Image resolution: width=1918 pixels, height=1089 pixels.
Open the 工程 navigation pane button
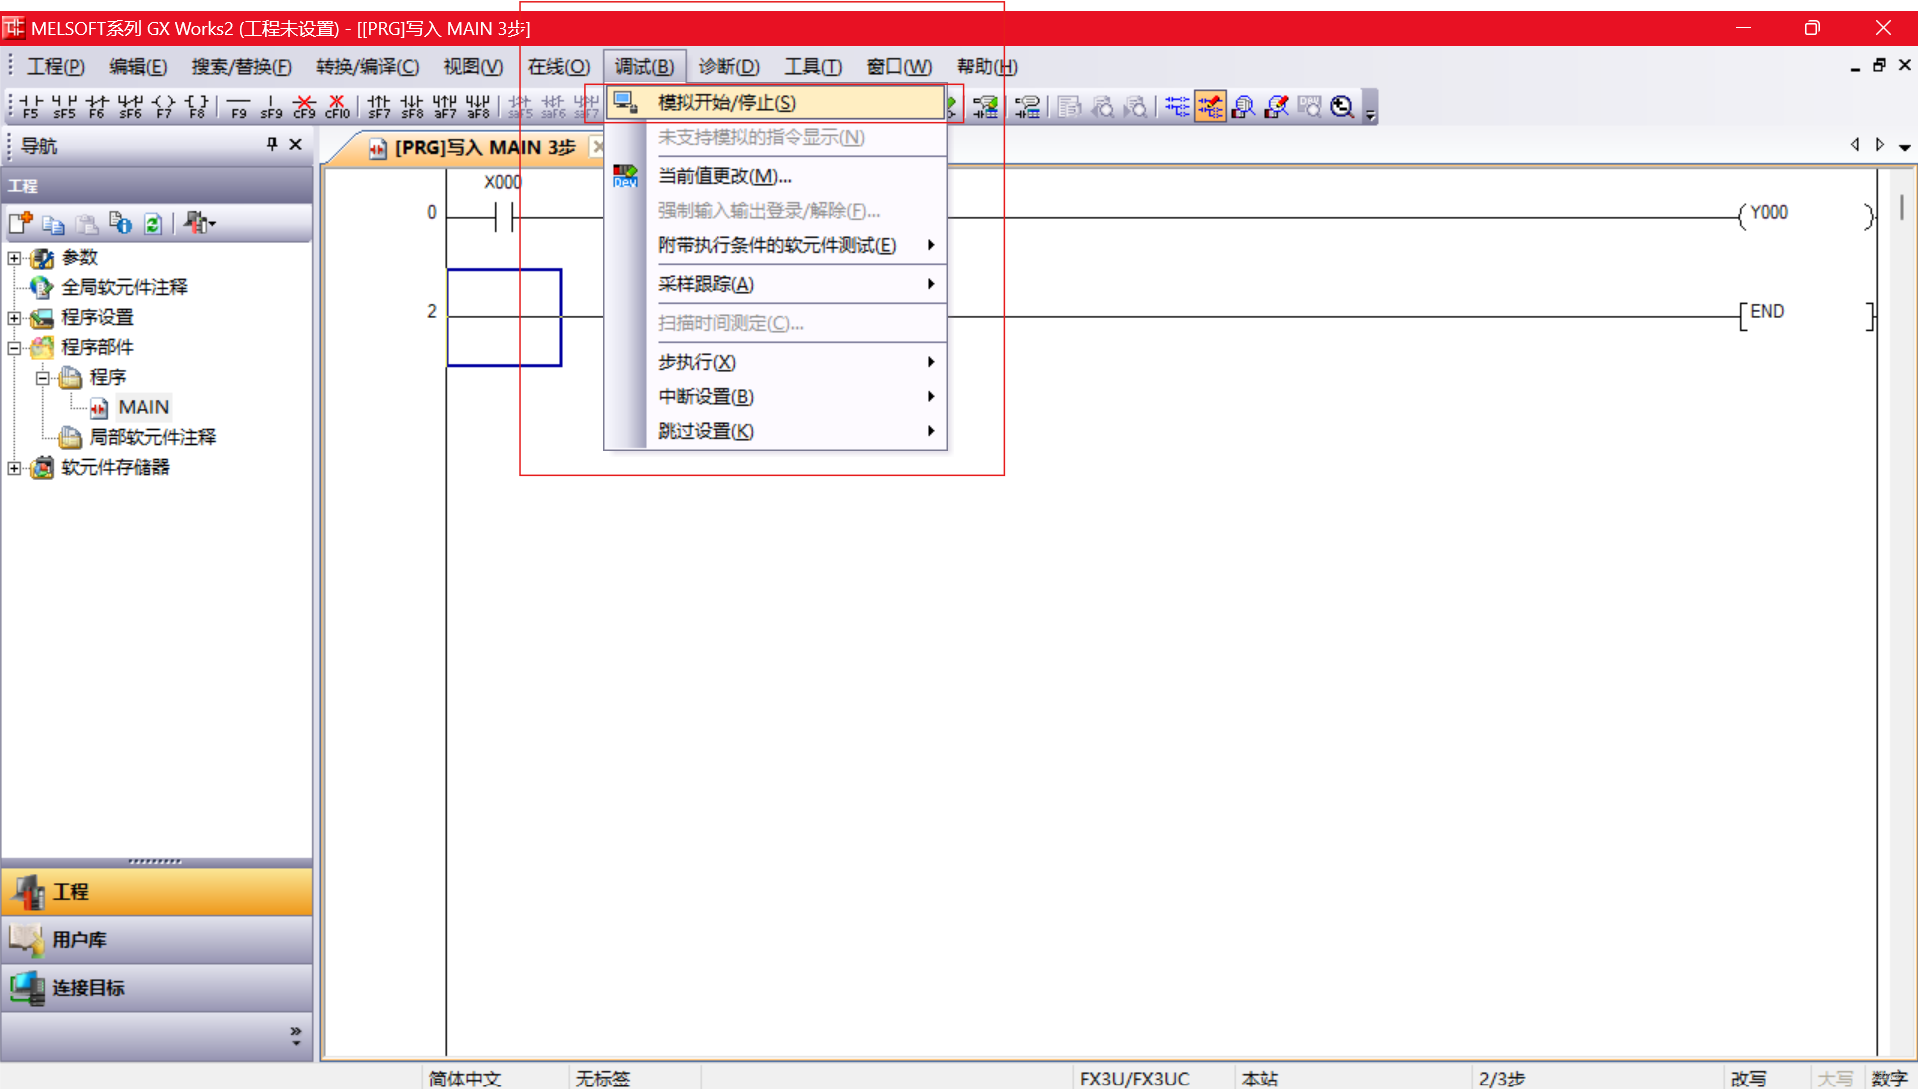pyautogui.click(x=157, y=892)
